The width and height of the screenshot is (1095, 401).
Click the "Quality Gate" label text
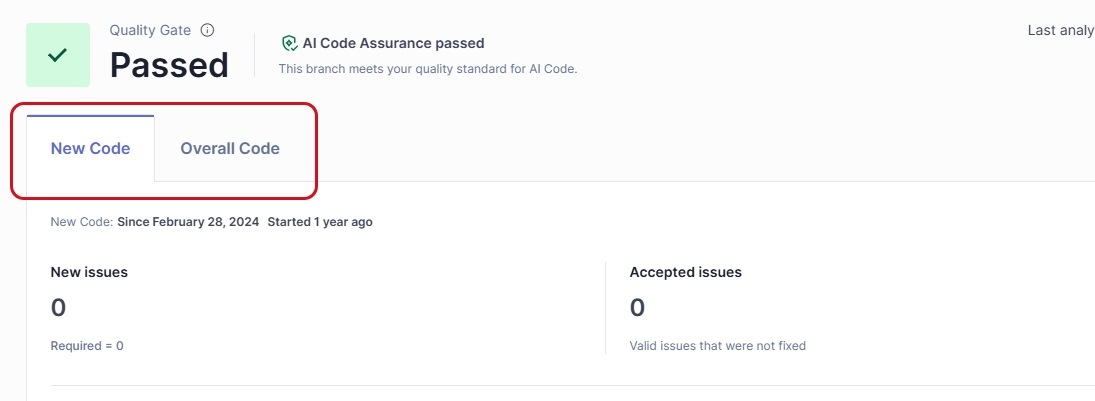pos(150,30)
